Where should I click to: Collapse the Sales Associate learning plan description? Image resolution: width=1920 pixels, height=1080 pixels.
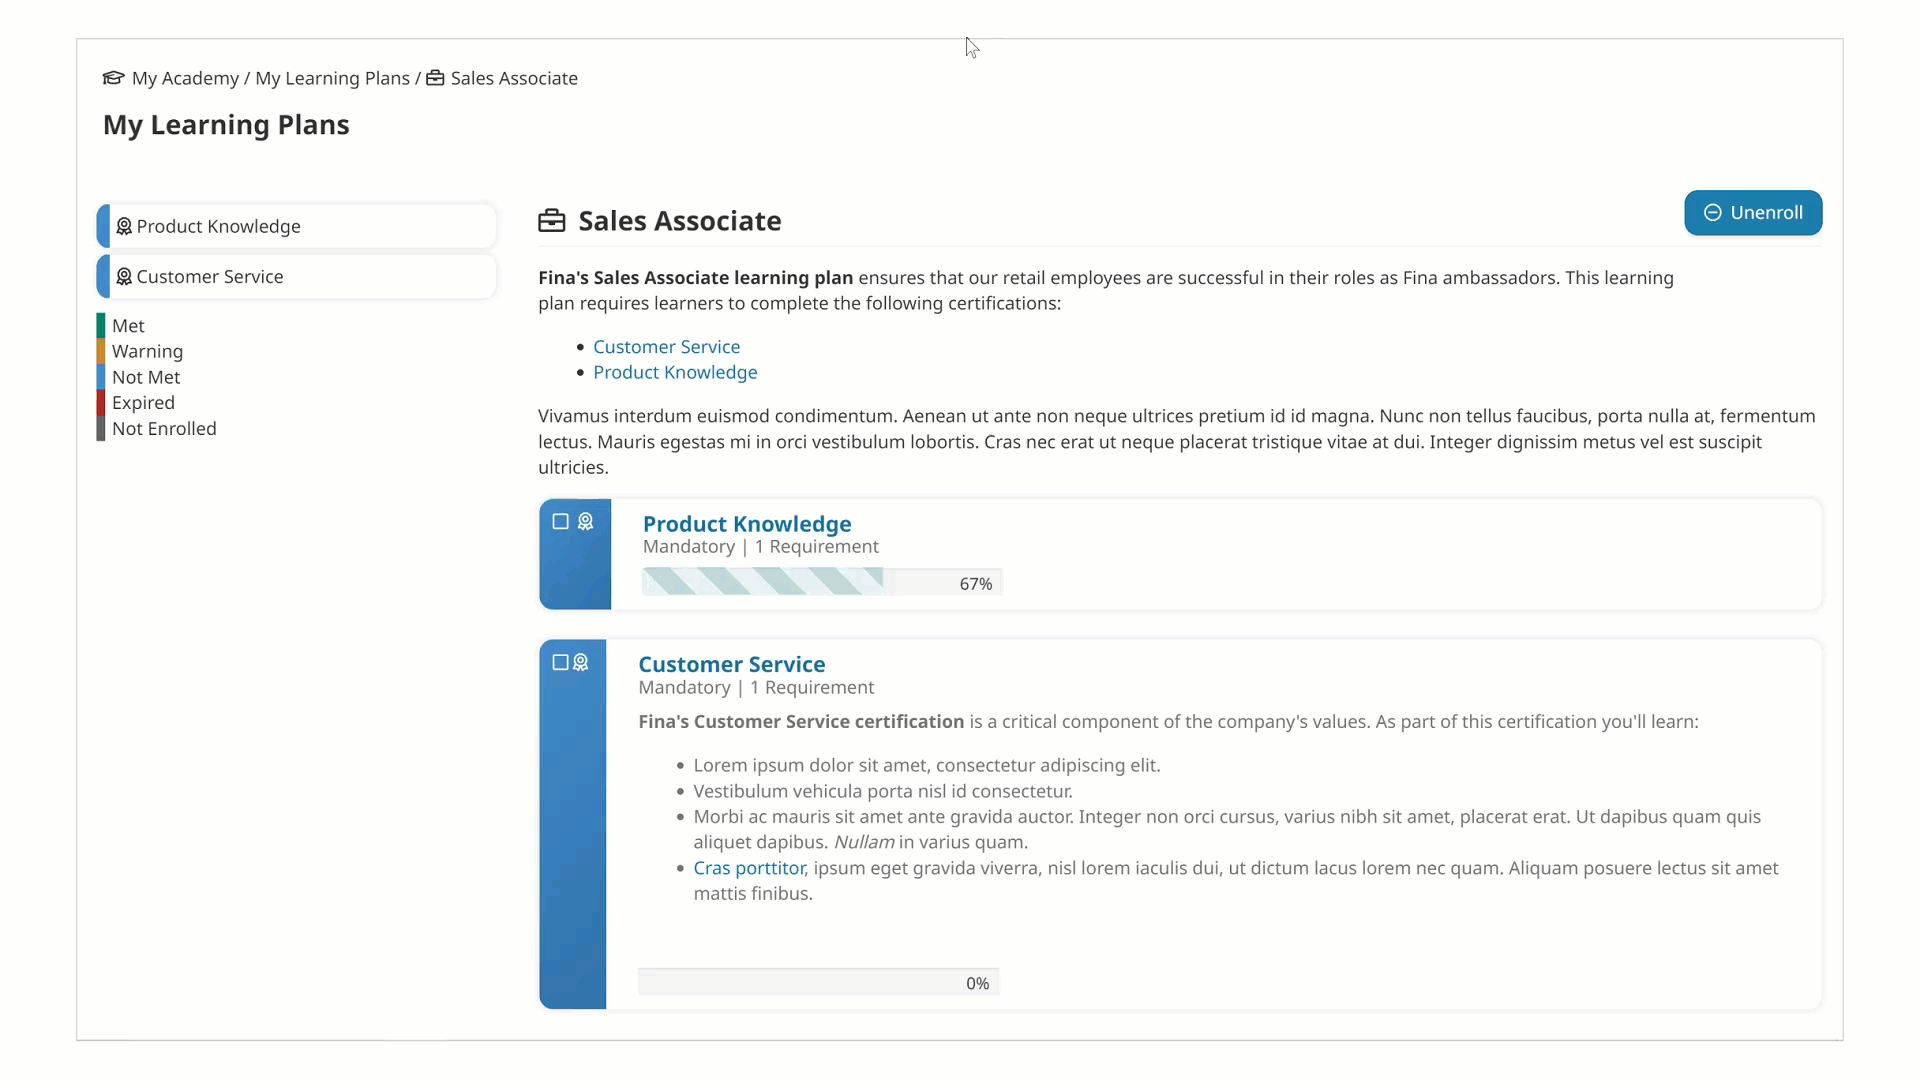pyautogui.click(x=679, y=220)
